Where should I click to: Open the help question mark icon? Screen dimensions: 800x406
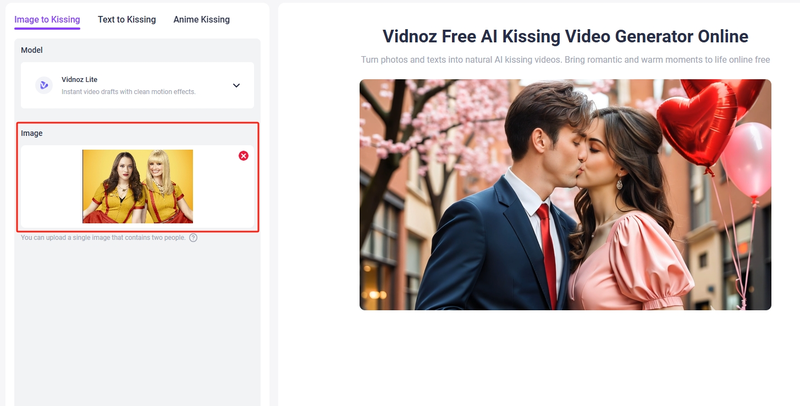tap(193, 238)
